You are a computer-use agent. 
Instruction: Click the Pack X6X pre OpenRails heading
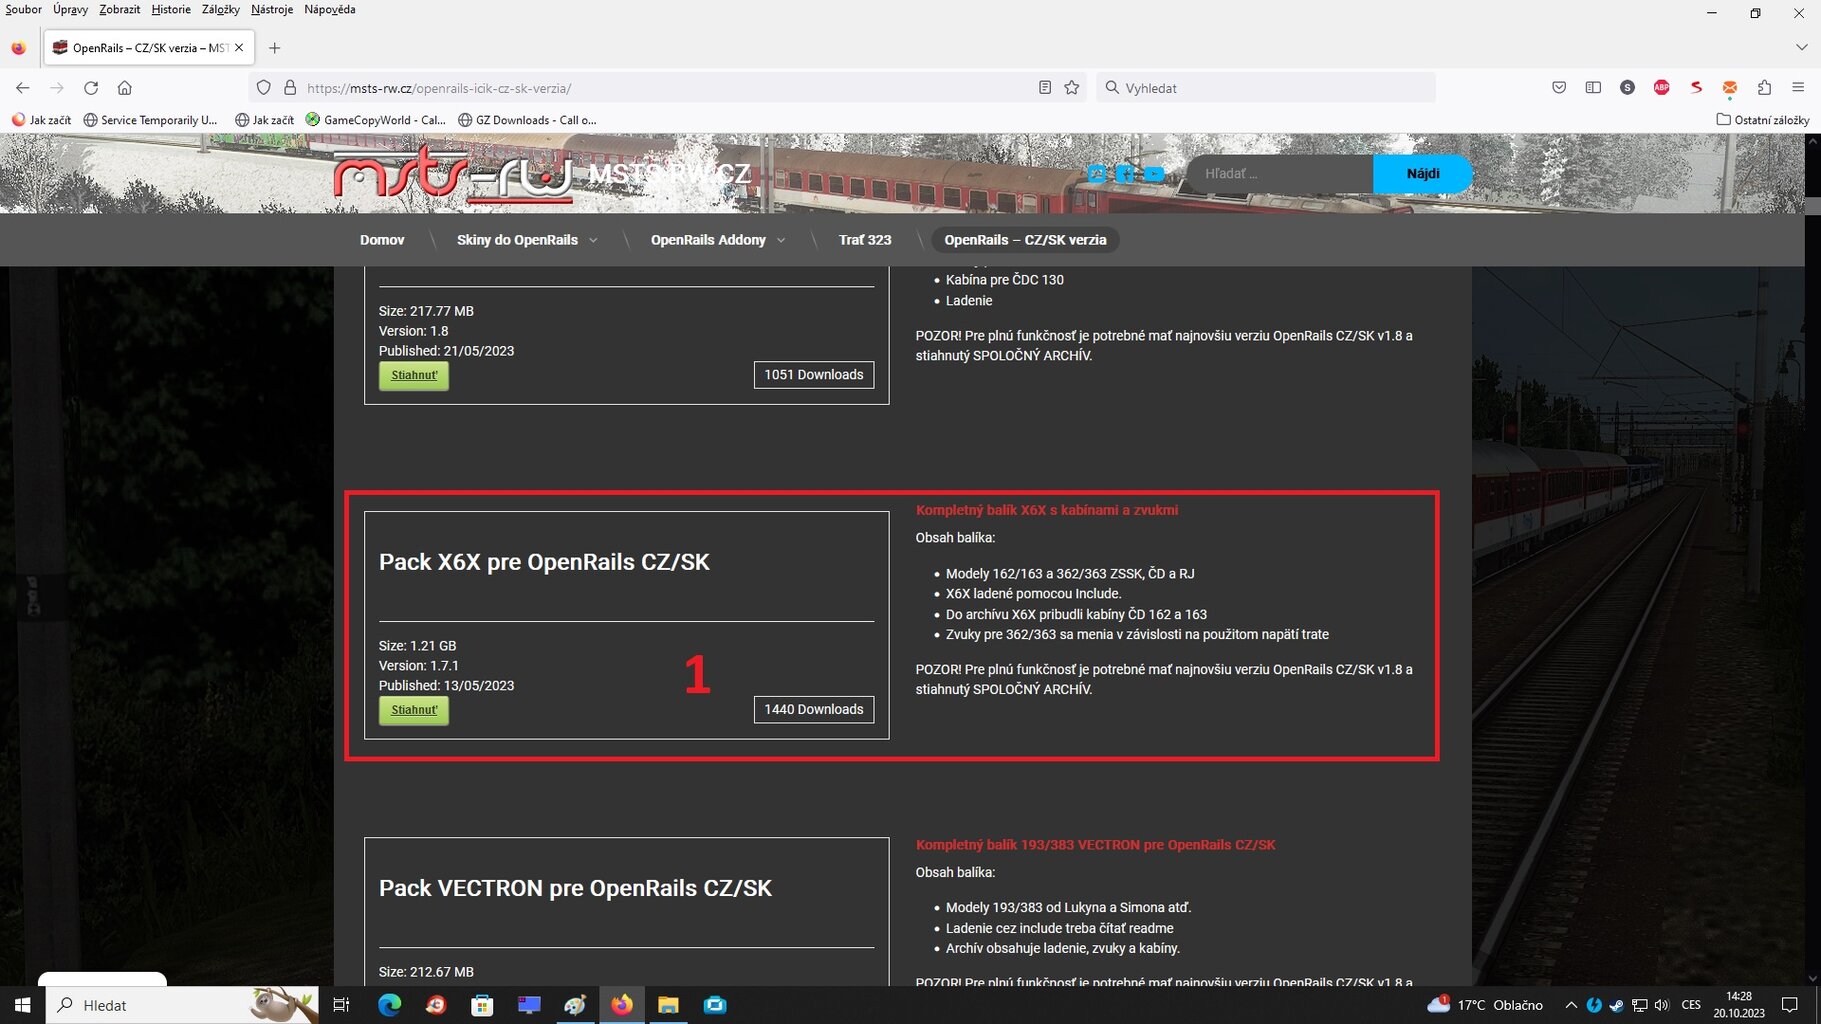(x=544, y=562)
